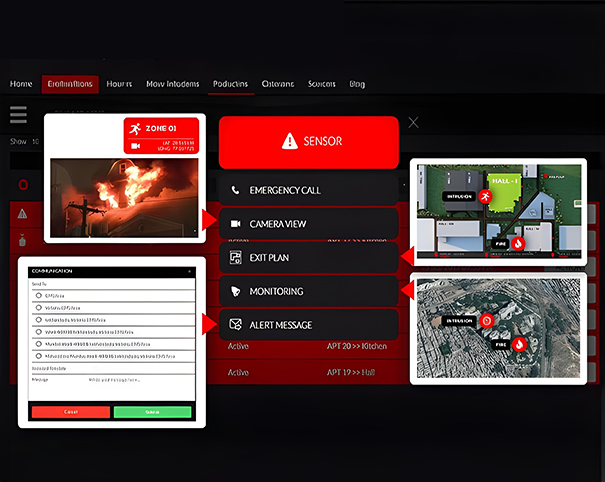Click the Monitoring icon in the menu

[235, 291]
